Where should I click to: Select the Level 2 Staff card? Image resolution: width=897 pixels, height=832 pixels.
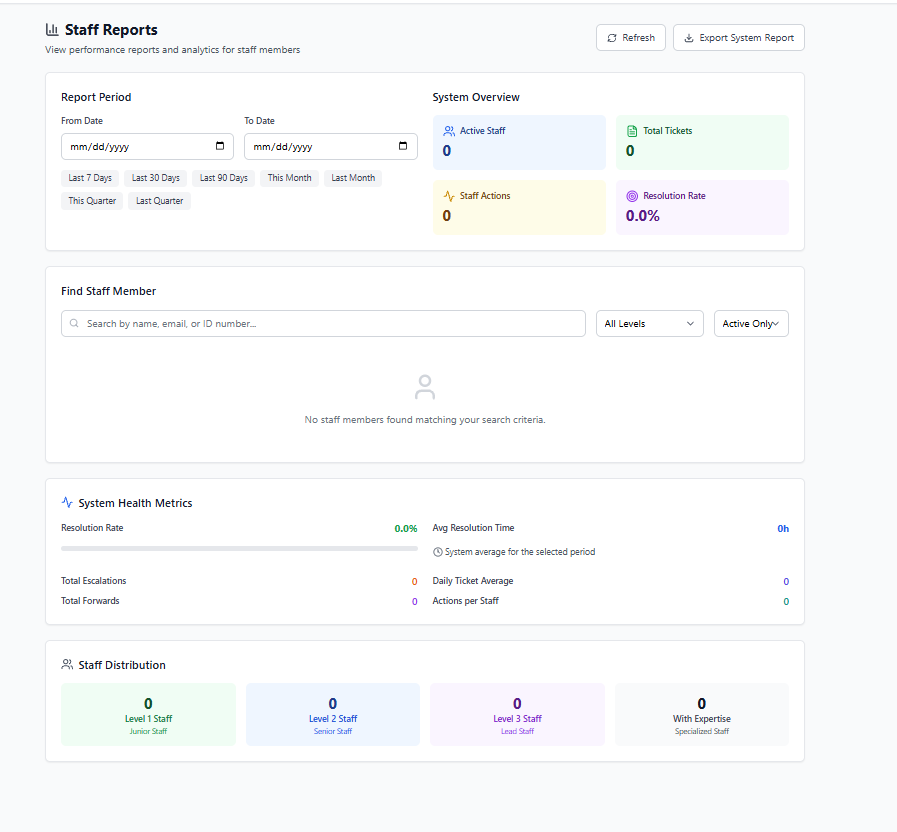[333, 714]
